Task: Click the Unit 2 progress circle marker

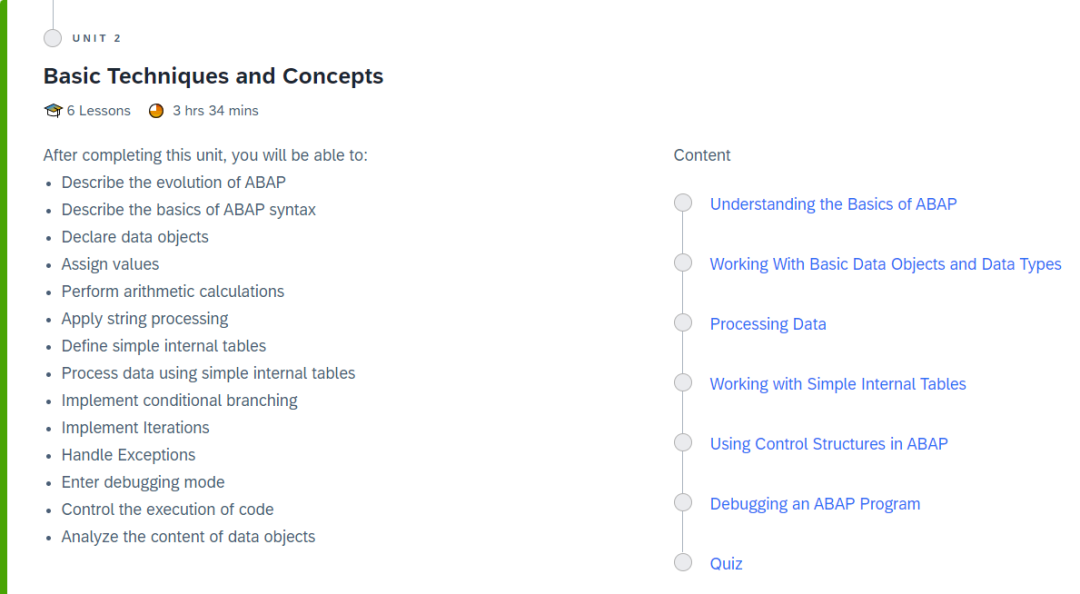Action: point(53,38)
